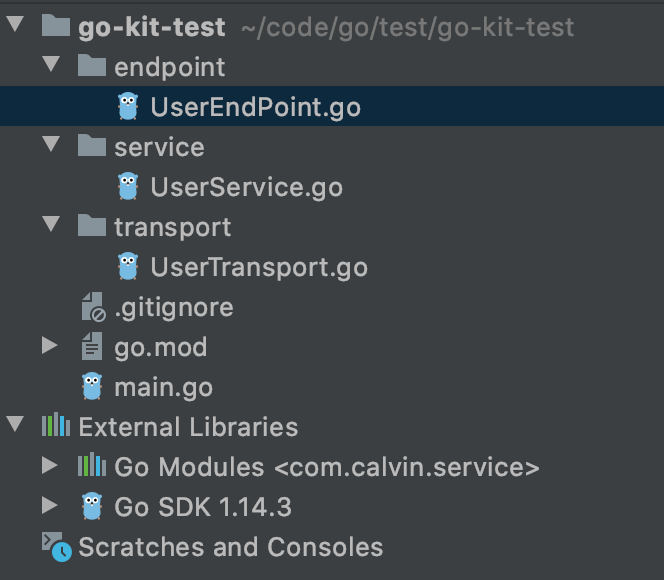Viewport: 664px width, 580px height.
Task: Click the Go gopher icon beside UserEndPoint.go
Action: click(x=127, y=106)
